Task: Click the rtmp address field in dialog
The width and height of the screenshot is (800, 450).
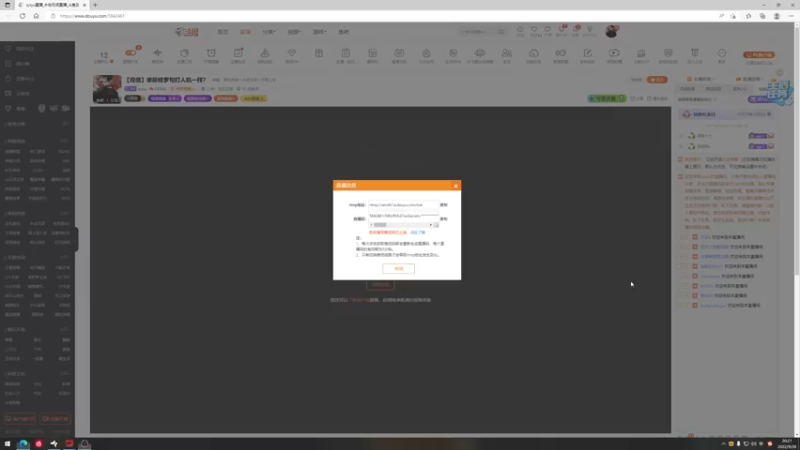Action: click(x=403, y=205)
